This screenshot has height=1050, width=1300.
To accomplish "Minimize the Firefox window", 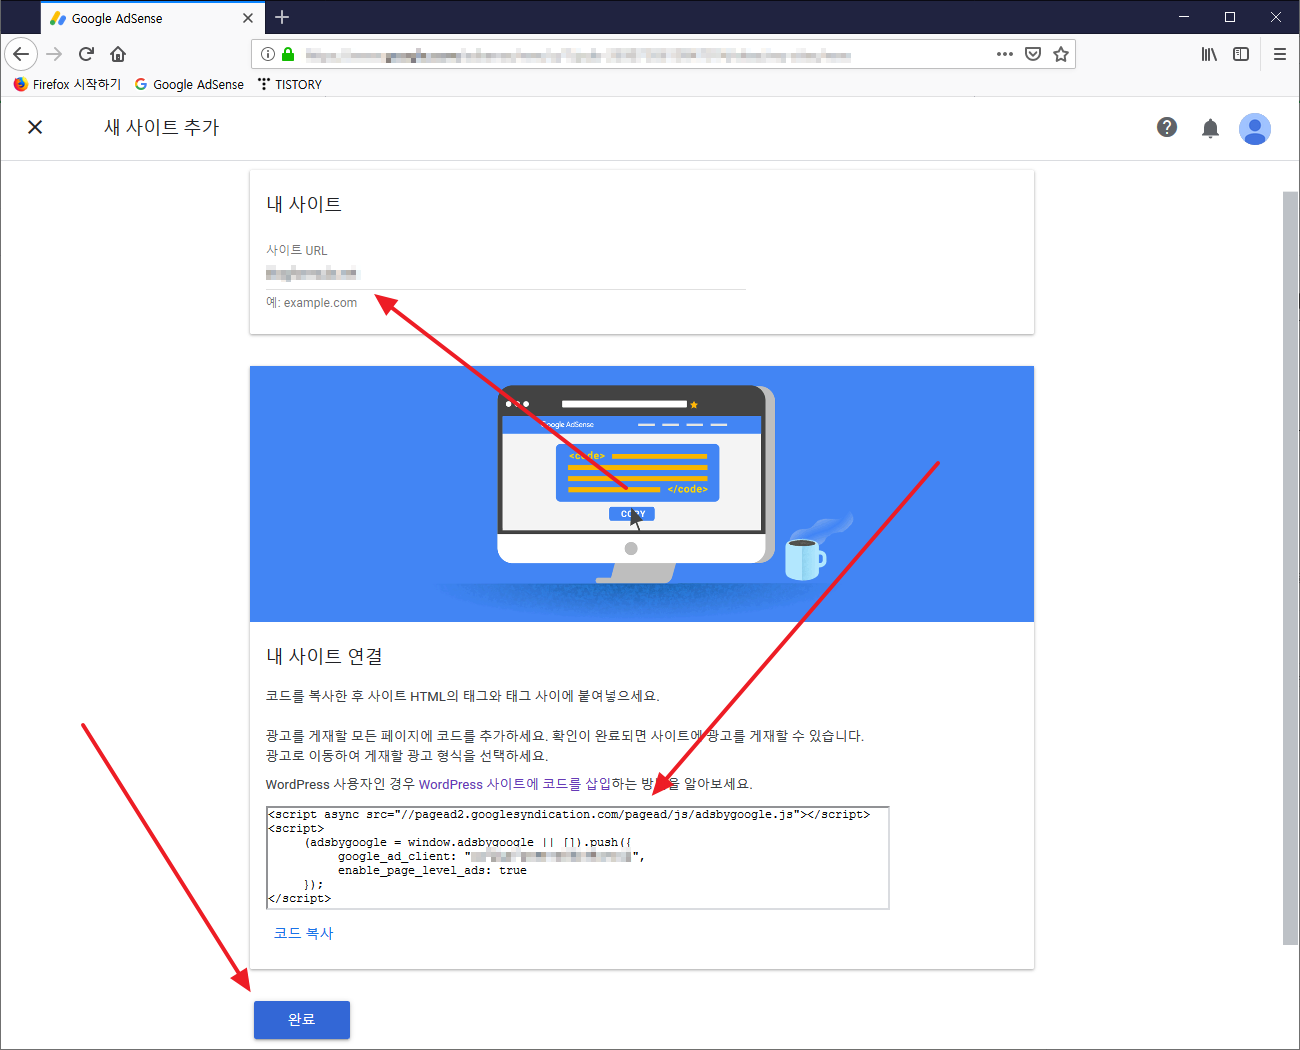I will click(x=1184, y=17).
